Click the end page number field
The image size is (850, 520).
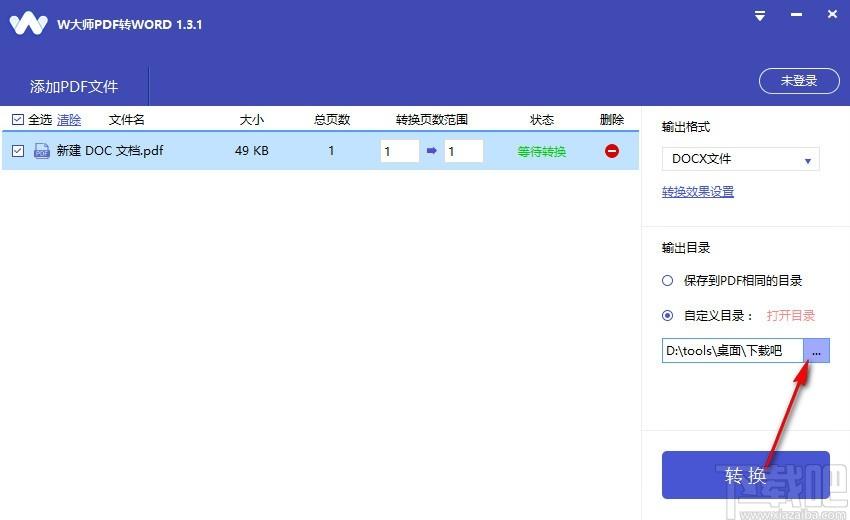pos(463,151)
